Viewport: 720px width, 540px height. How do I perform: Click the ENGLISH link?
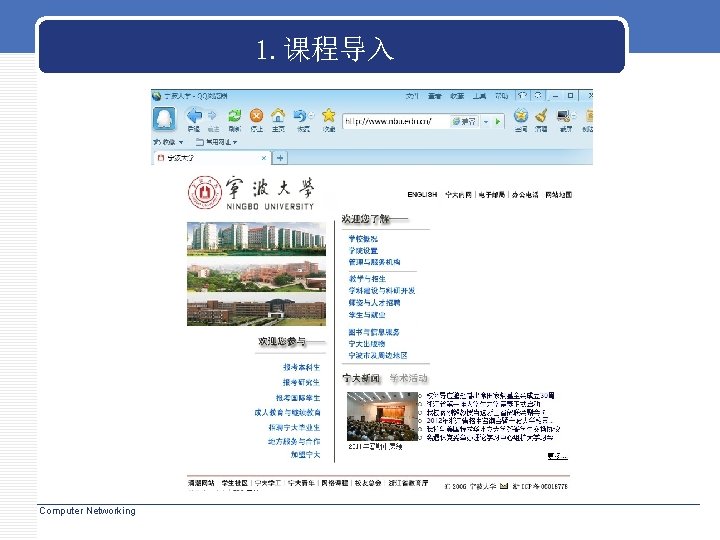[422, 195]
